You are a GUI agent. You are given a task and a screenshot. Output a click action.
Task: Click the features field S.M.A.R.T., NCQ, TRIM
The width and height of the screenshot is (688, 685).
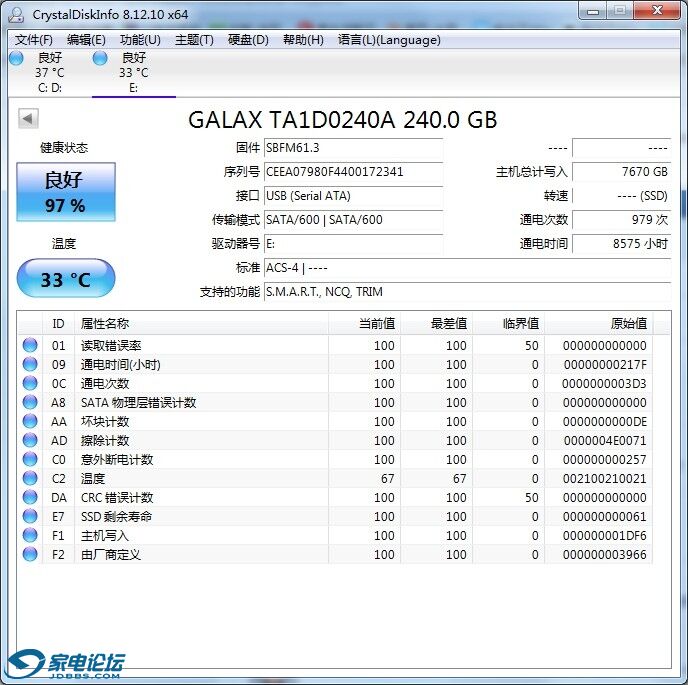[468, 292]
